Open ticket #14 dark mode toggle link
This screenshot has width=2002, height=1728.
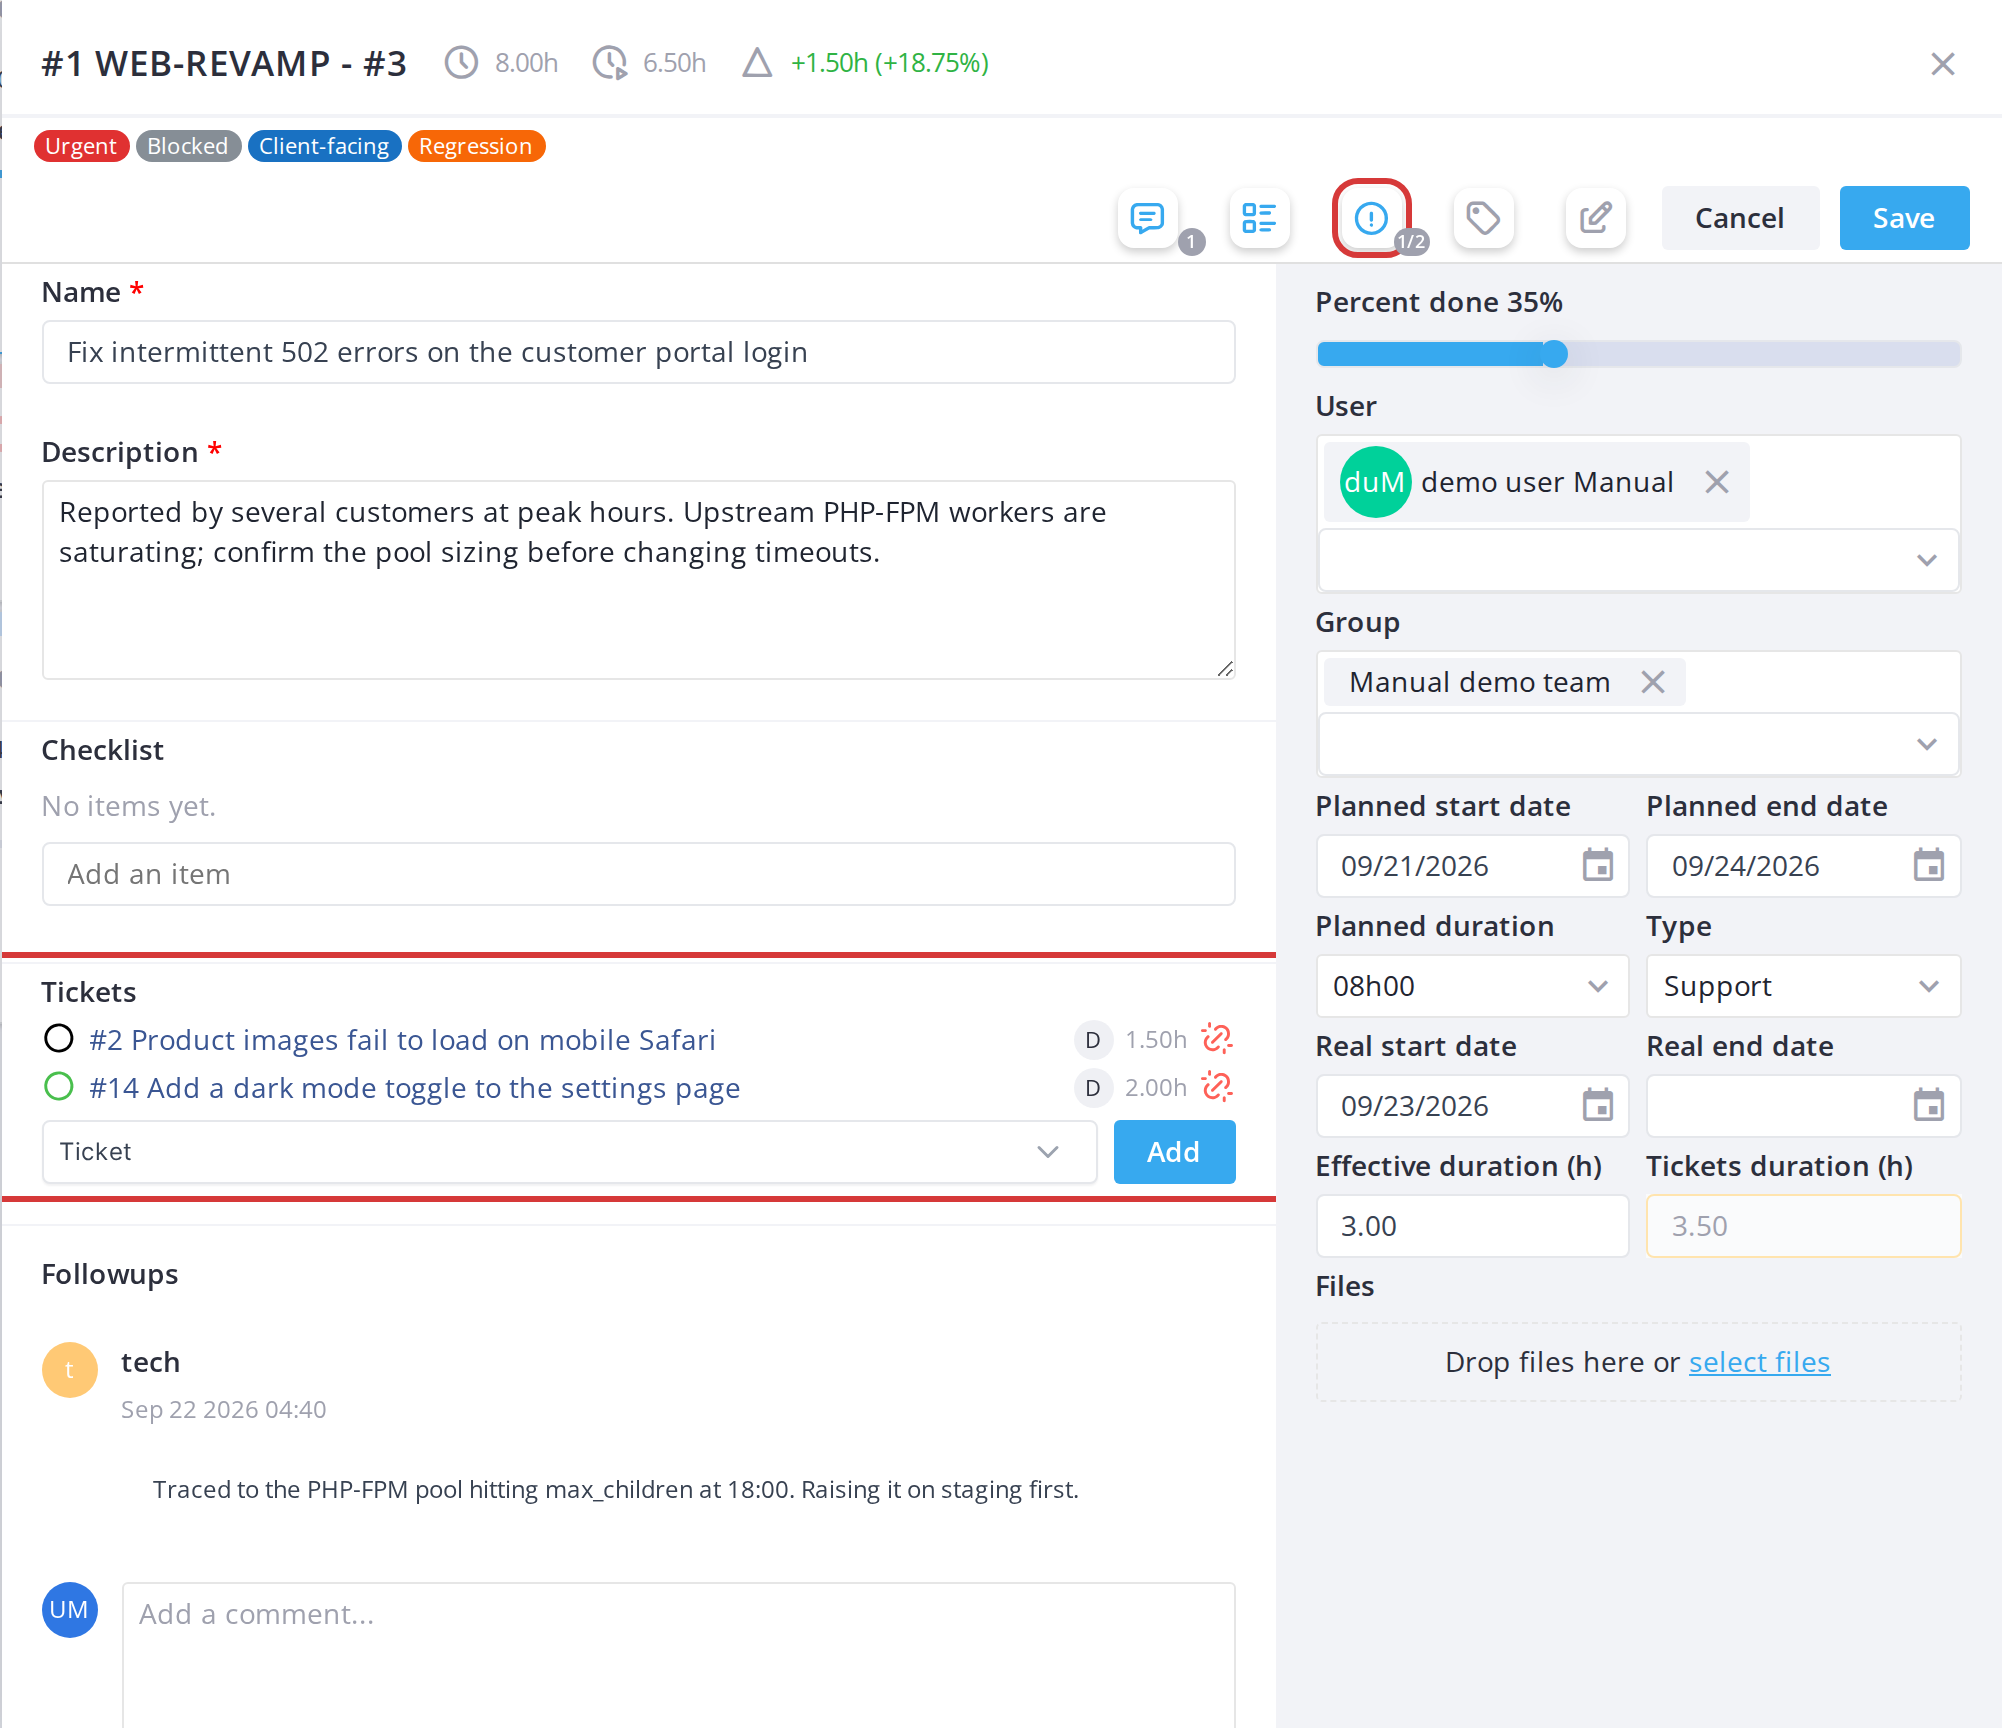click(x=415, y=1088)
